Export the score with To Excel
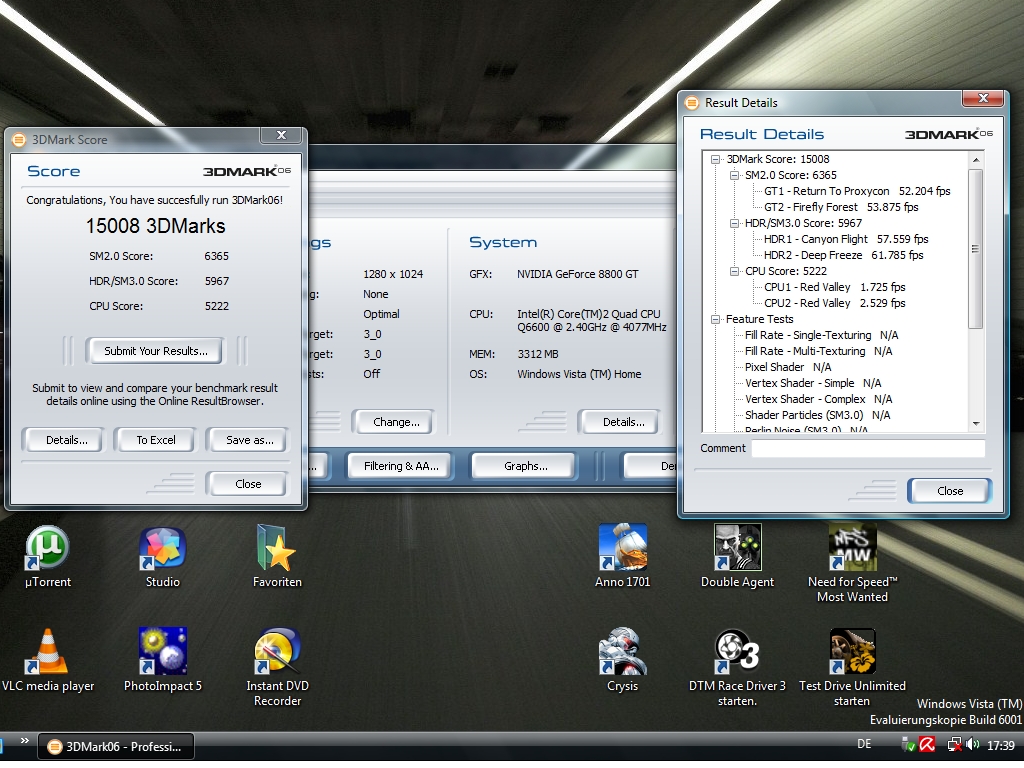 coord(155,440)
